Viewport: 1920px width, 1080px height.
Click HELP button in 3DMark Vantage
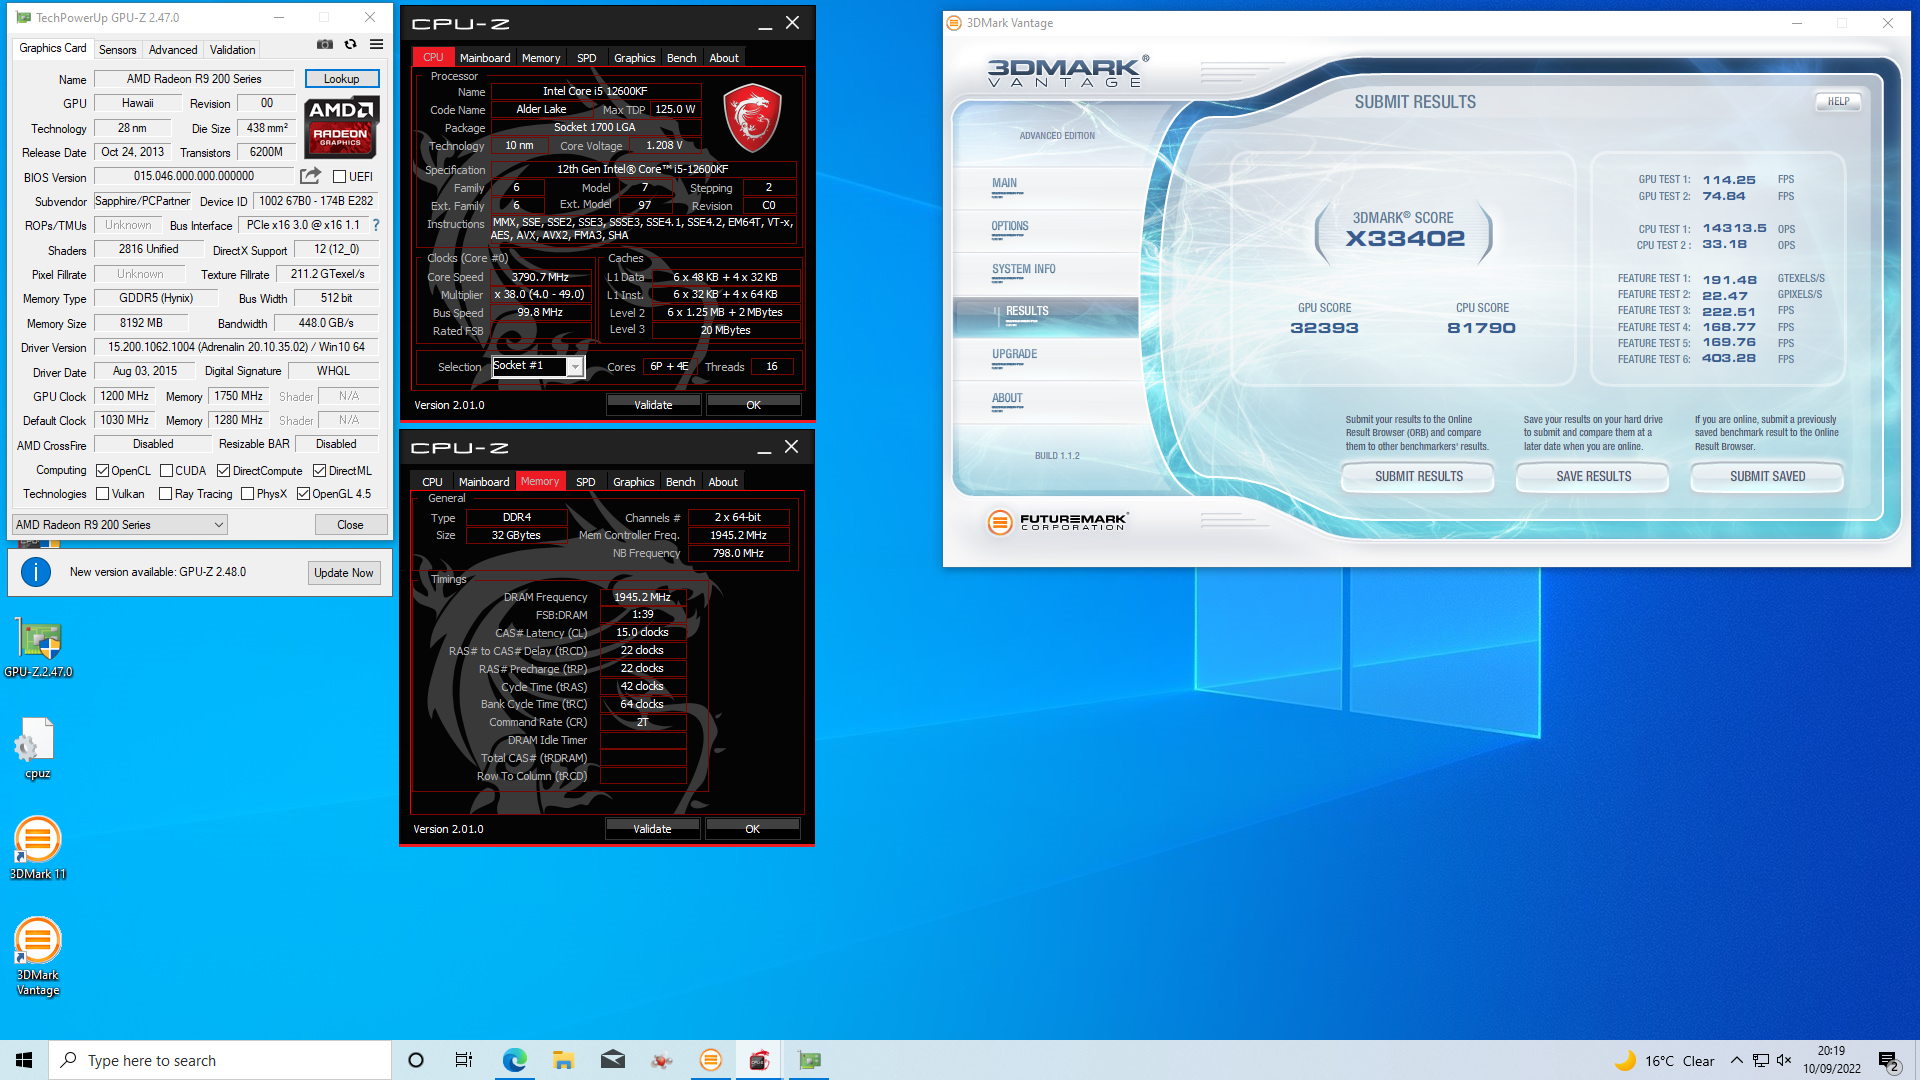(1838, 102)
